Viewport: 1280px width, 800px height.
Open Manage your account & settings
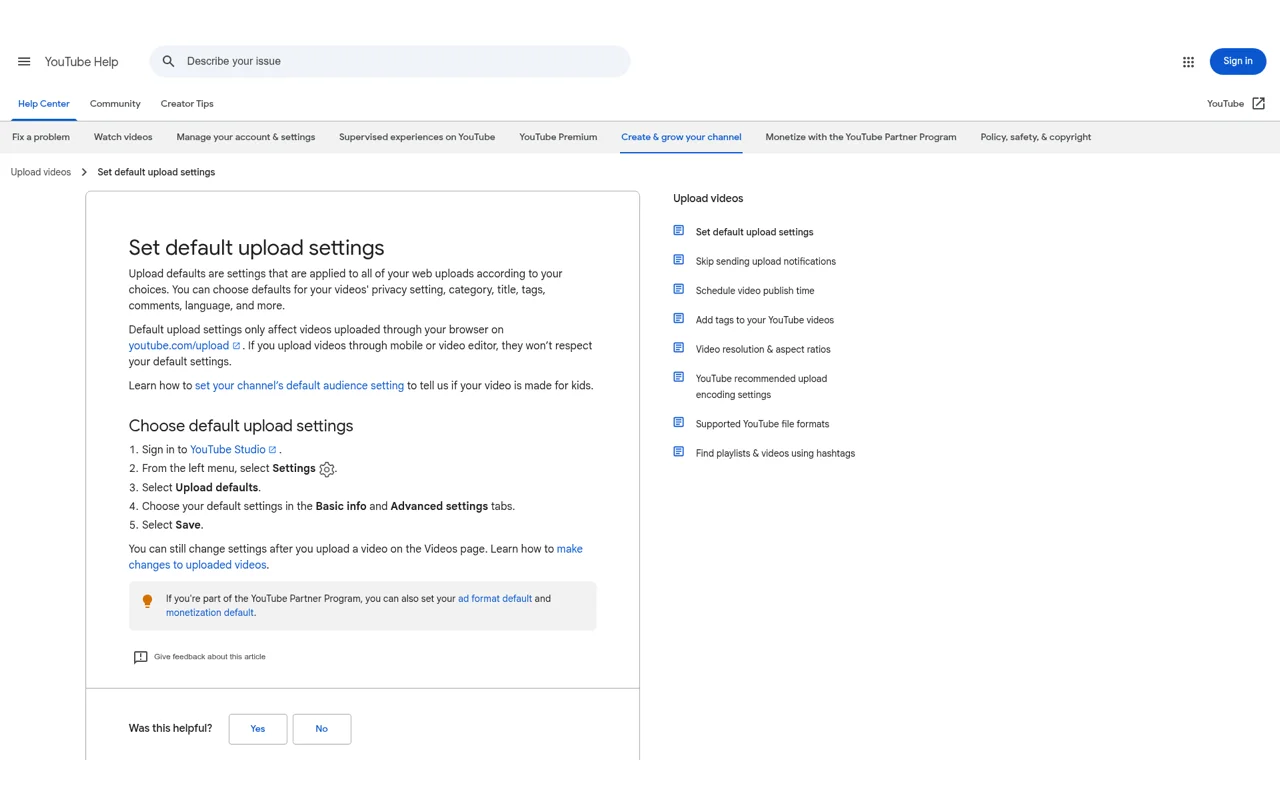click(246, 137)
